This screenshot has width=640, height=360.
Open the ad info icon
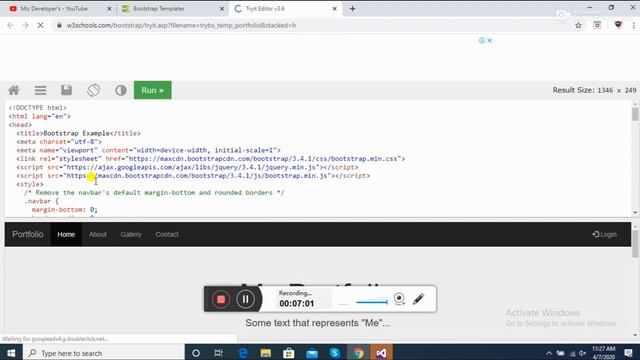coord(482,40)
